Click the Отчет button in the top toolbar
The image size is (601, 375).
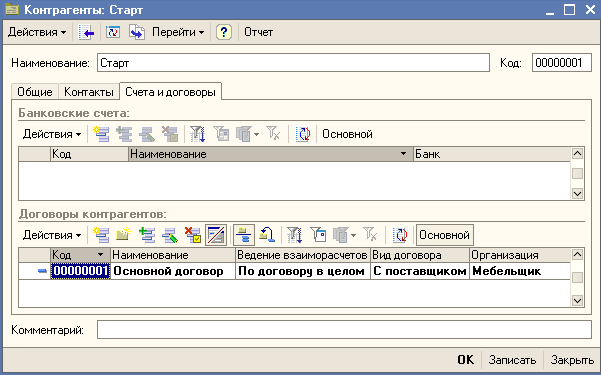(x=258, y=32)
